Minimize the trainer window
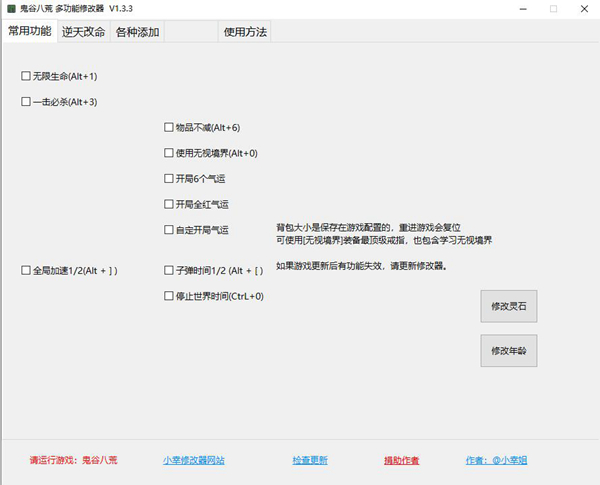Screen dimensions: 600x485 [523, 9]
